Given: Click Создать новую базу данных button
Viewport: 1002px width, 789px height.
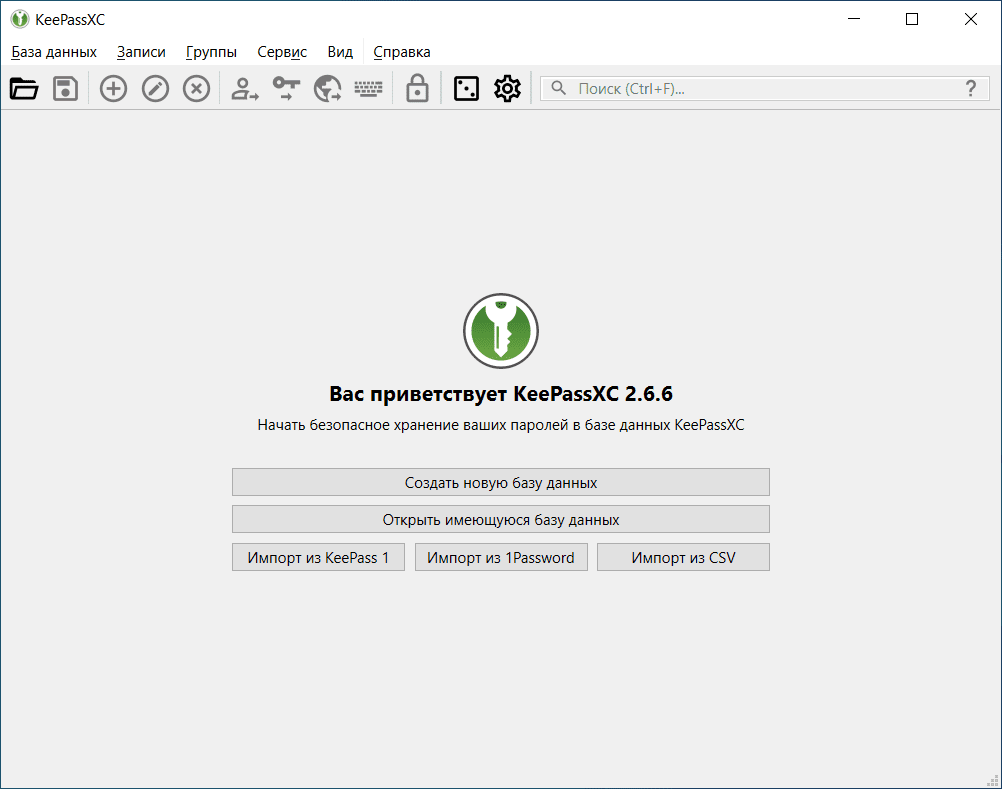Looking at the screenshot, I should (x=501, y=482).
